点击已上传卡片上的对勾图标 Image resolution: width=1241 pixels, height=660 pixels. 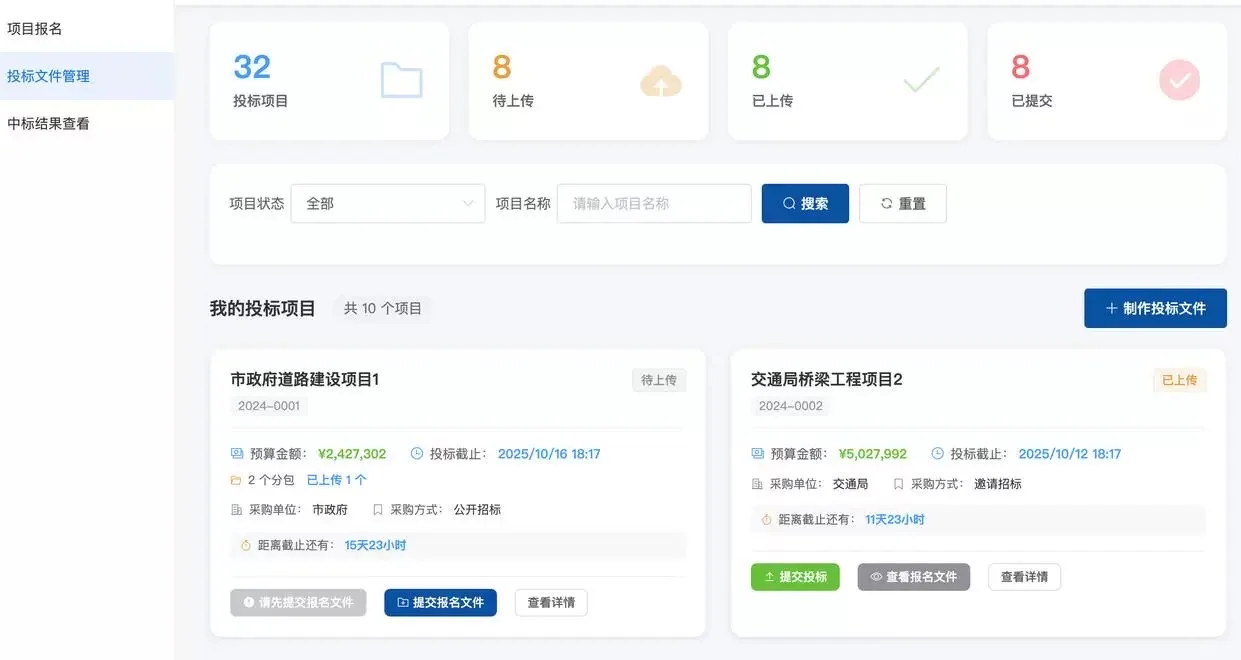[920, 80]
